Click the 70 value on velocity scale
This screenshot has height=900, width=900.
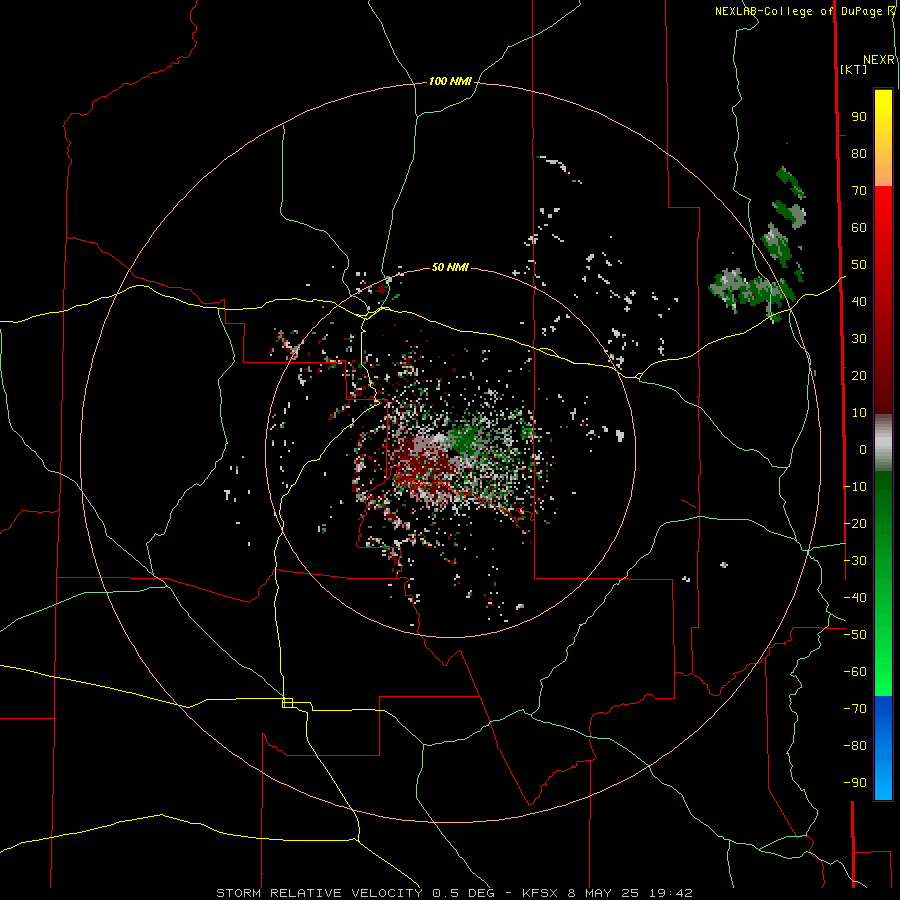(859, 191)
